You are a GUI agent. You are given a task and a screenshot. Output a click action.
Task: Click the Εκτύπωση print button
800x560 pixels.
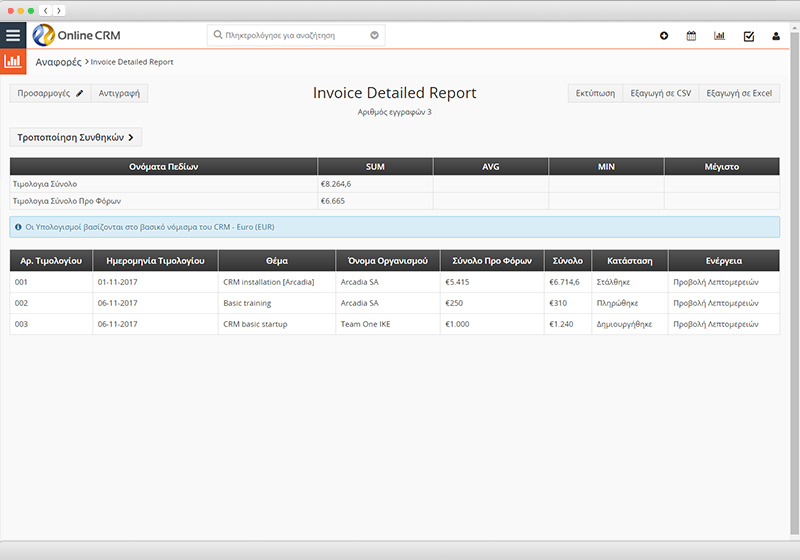coord(595,93)
